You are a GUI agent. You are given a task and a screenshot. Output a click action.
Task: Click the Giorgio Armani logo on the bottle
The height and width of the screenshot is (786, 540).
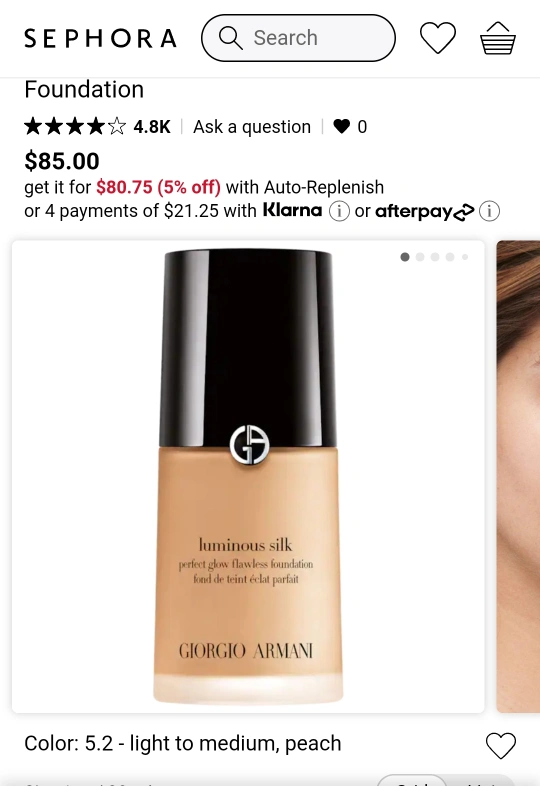(x=249, y=445)
